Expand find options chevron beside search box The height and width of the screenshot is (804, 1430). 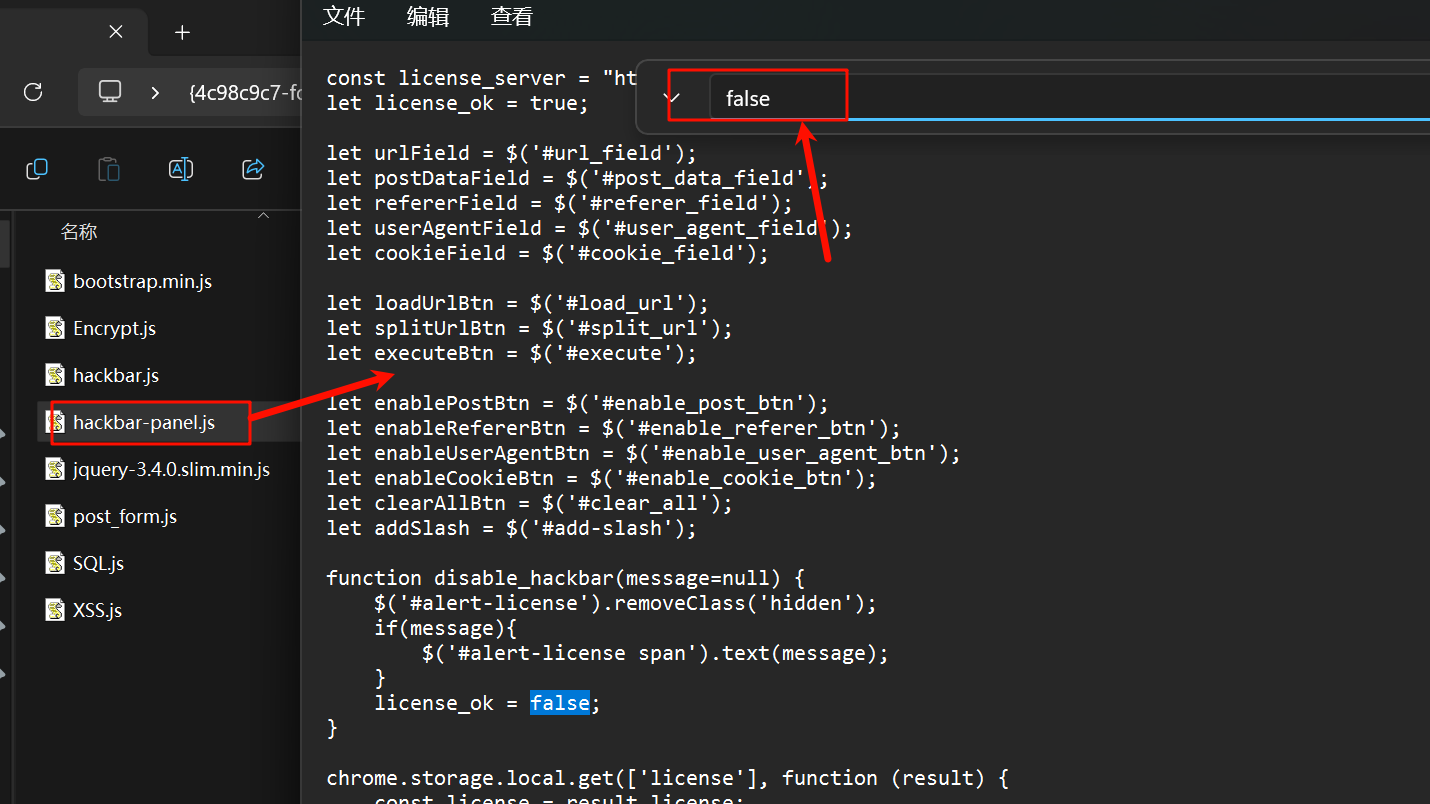pyautogui.click(x=673, y=98)
